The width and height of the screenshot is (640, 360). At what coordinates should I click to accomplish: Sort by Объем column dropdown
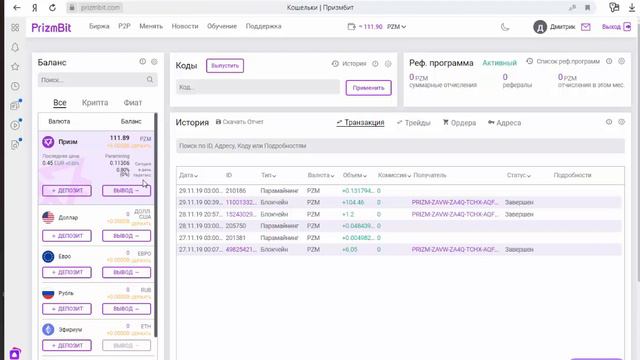pos(355,175)
